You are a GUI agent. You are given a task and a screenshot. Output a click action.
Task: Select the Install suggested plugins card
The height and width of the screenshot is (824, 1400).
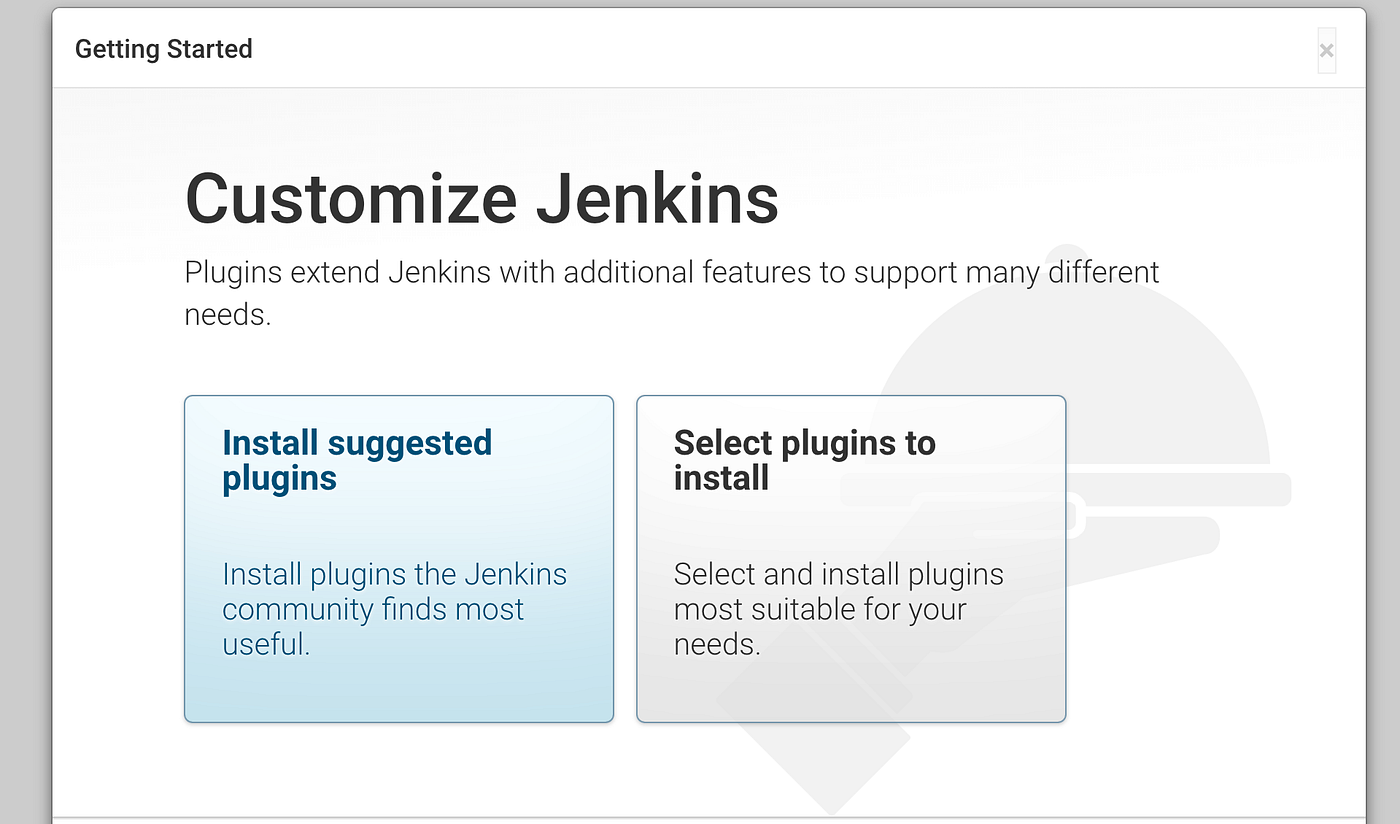pyautogui.click(x=399, y=558)
